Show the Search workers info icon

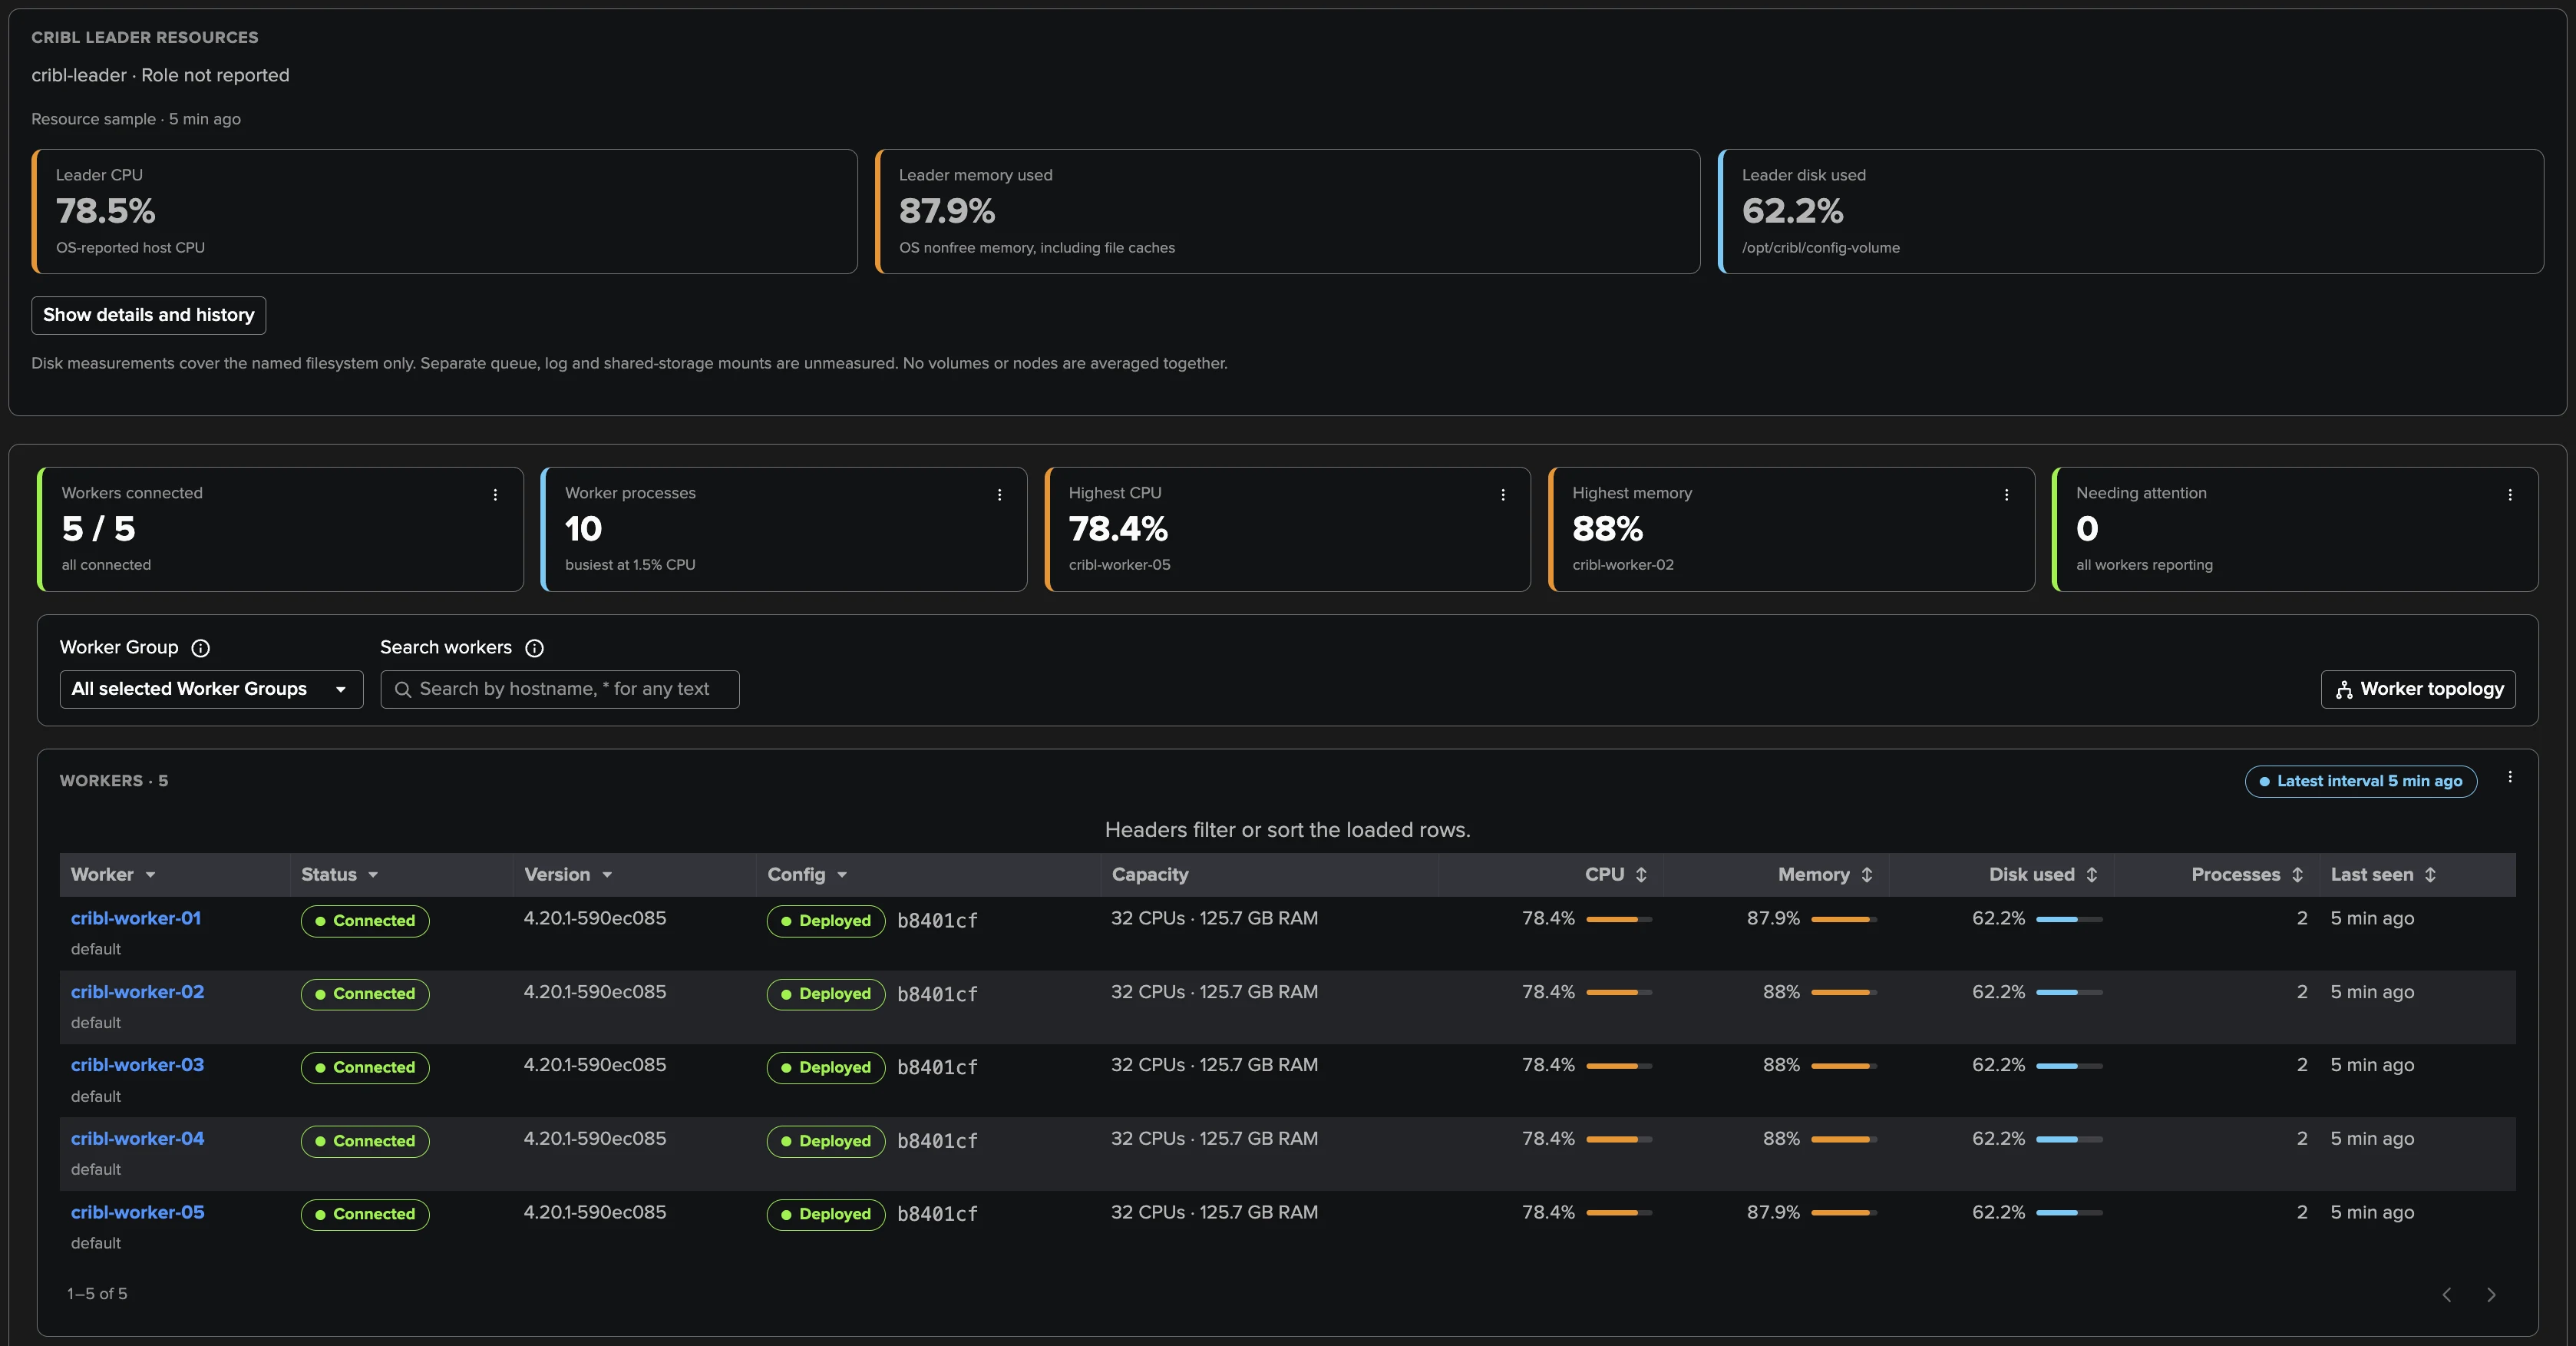click(534, 648)
